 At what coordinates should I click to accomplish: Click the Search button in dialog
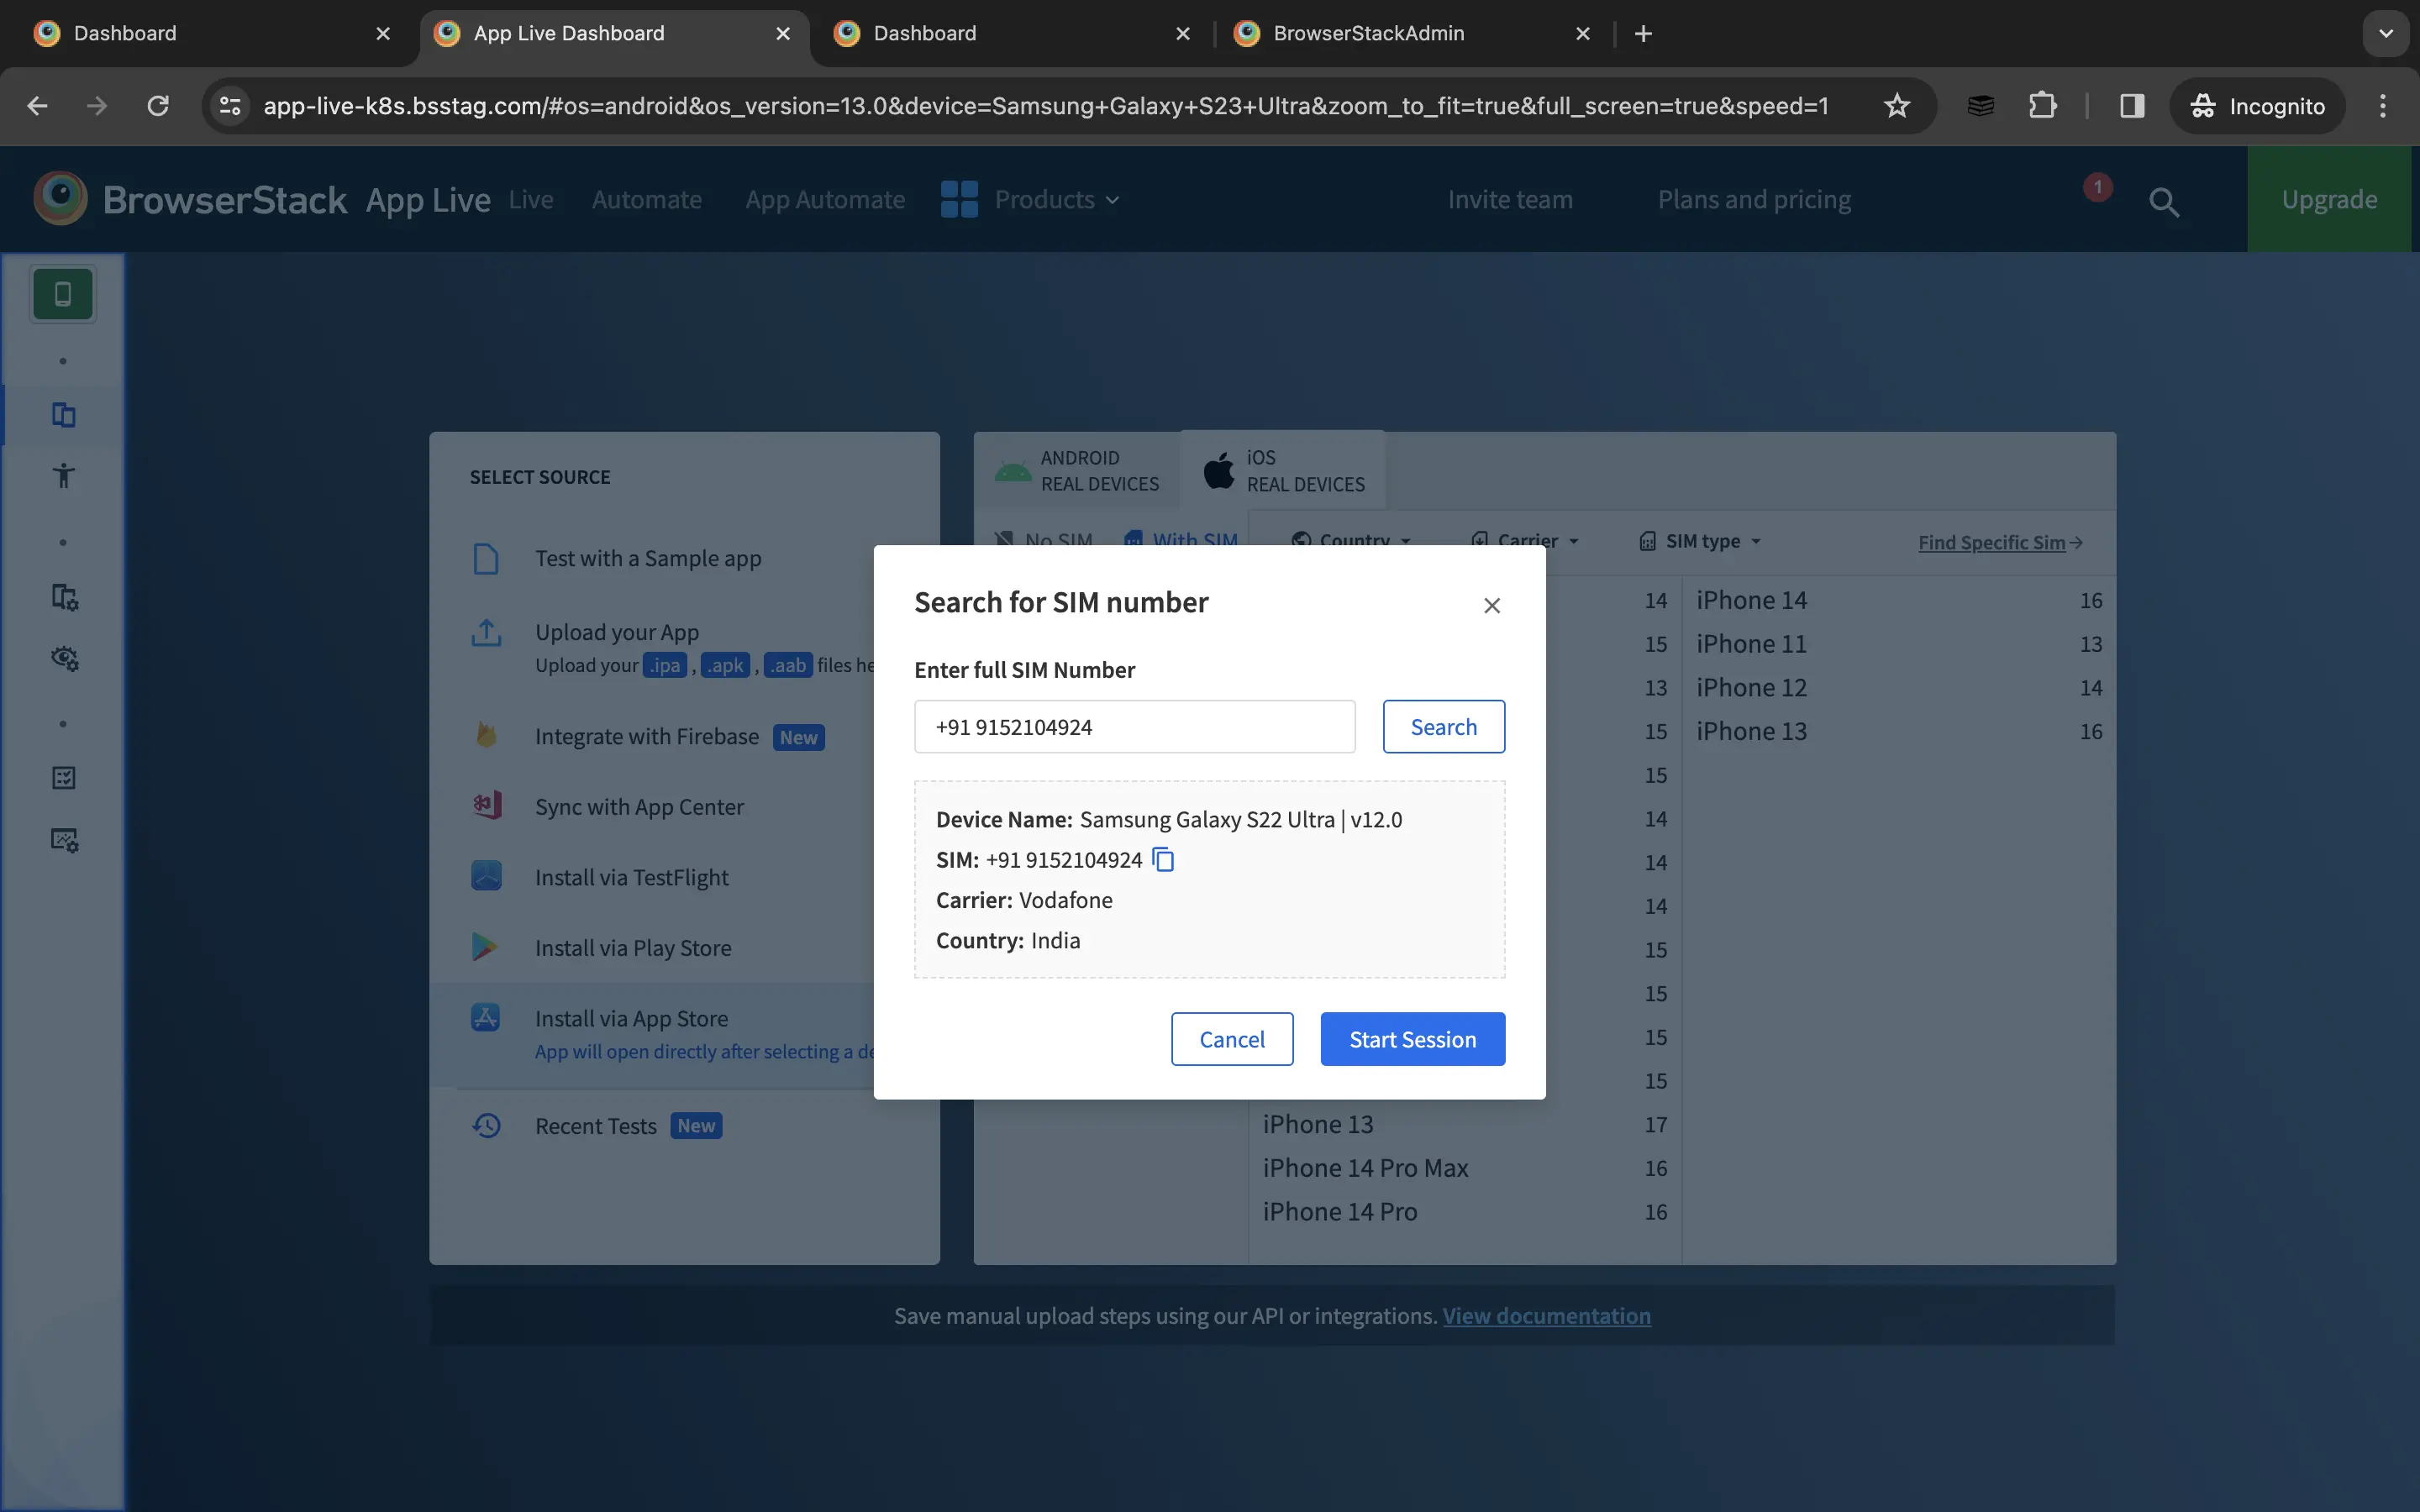pyautogui.click(x=1443, y=727)
